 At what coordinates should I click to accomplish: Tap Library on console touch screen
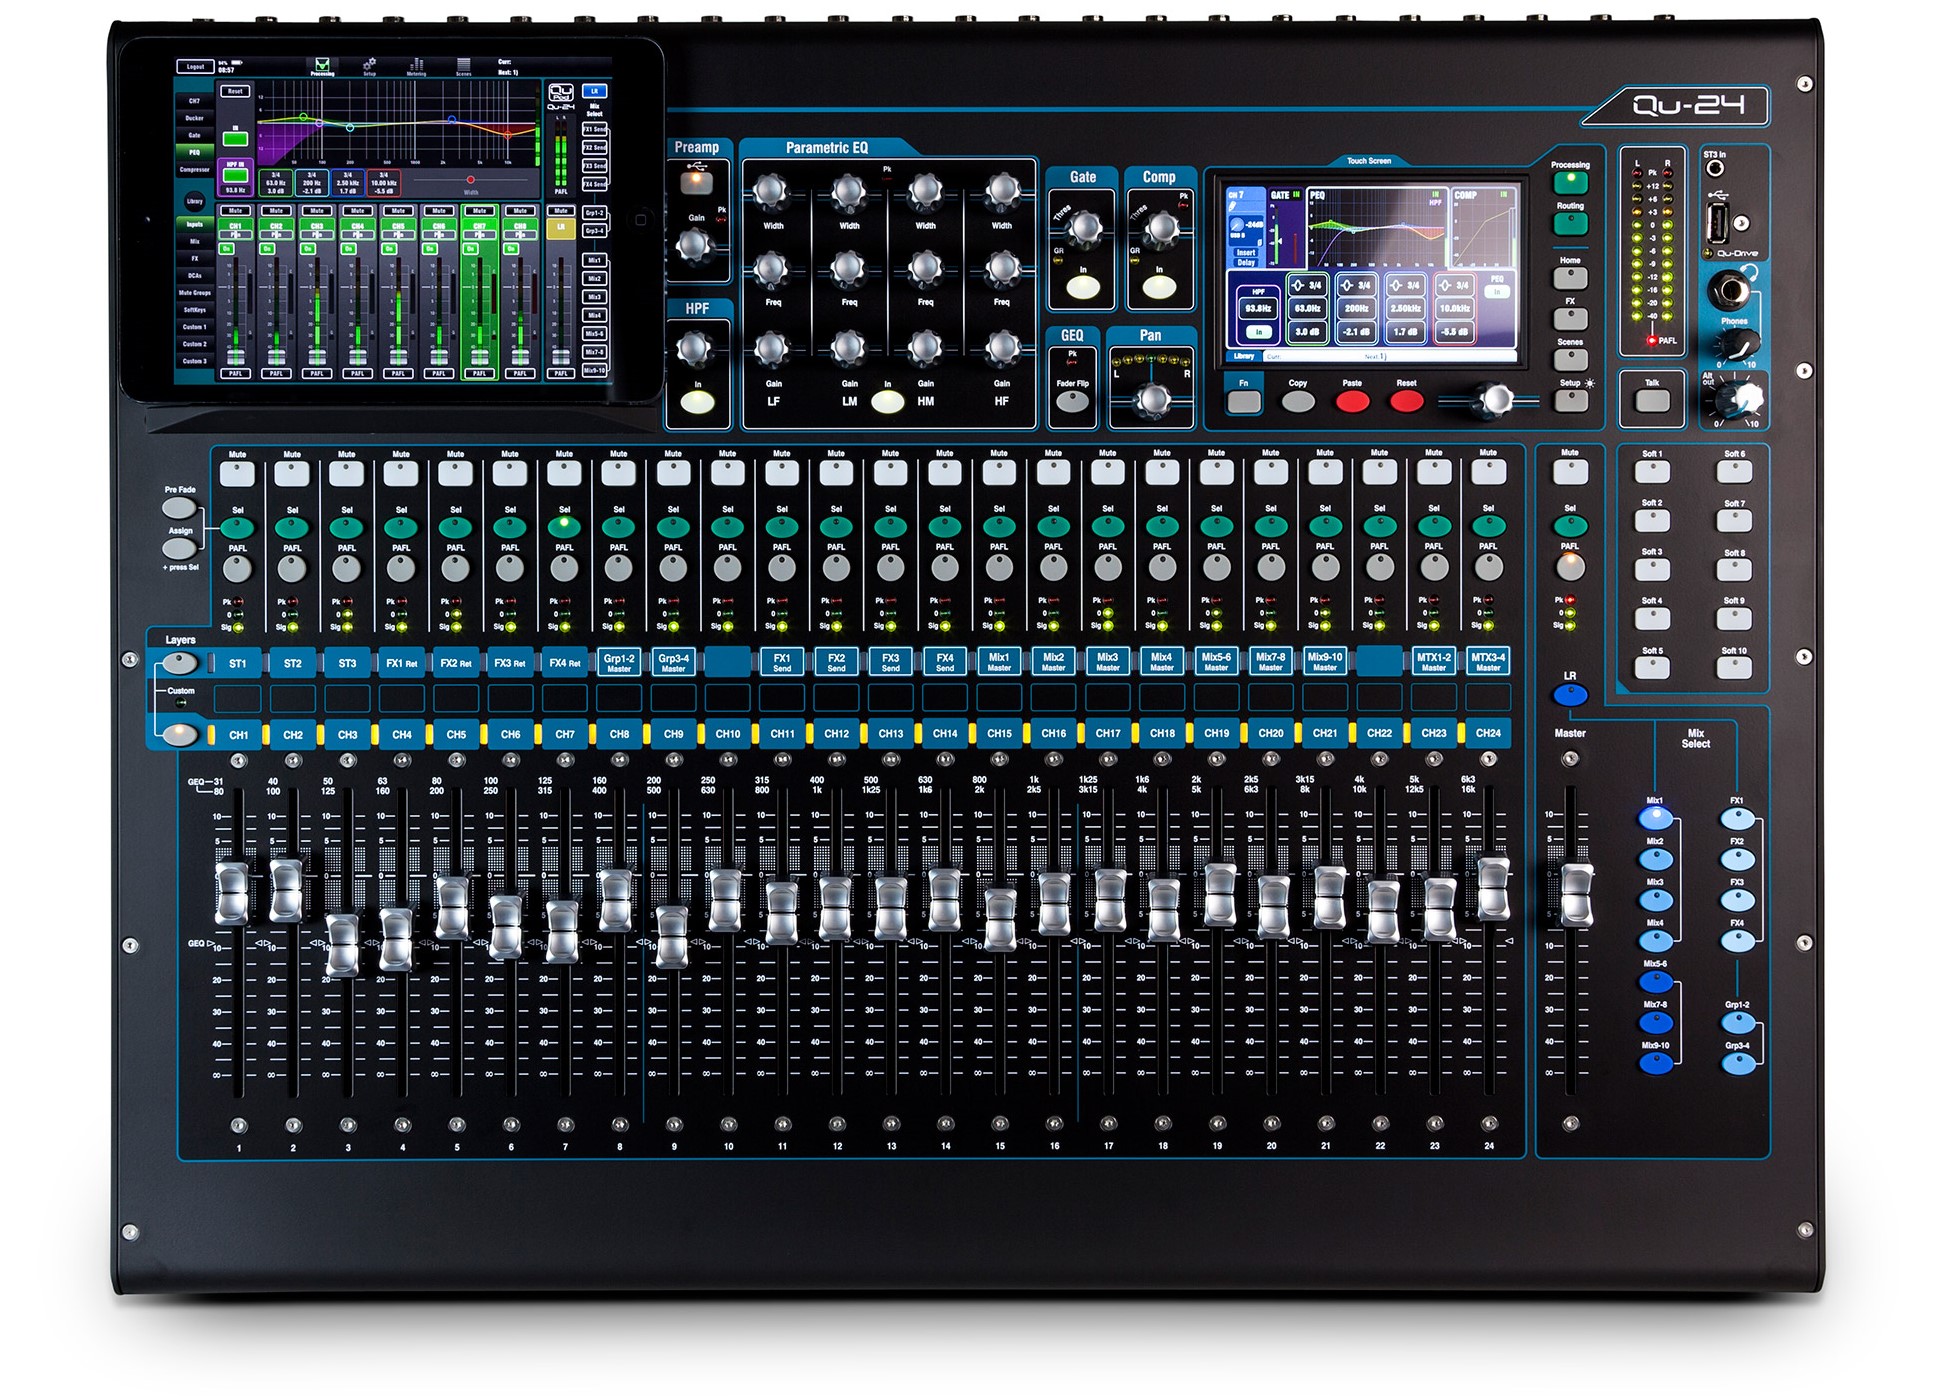click(x=1243, y=356)
